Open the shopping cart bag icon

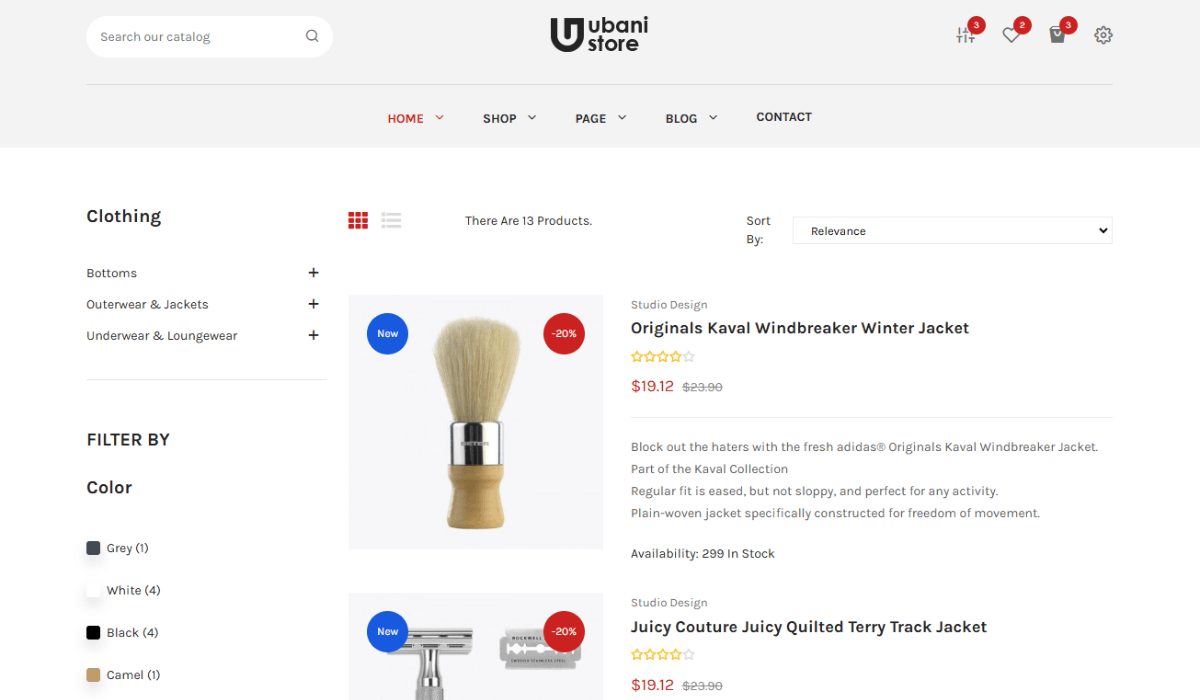pyautogui.click(x=1057, y=35)
